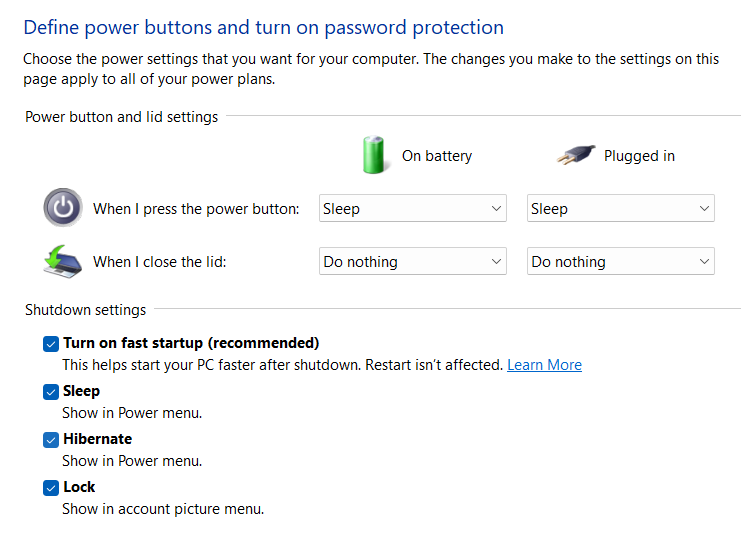
Task: Click the 'When I press the power button' label
Action: pyautogui.click(x=196, y=209)
